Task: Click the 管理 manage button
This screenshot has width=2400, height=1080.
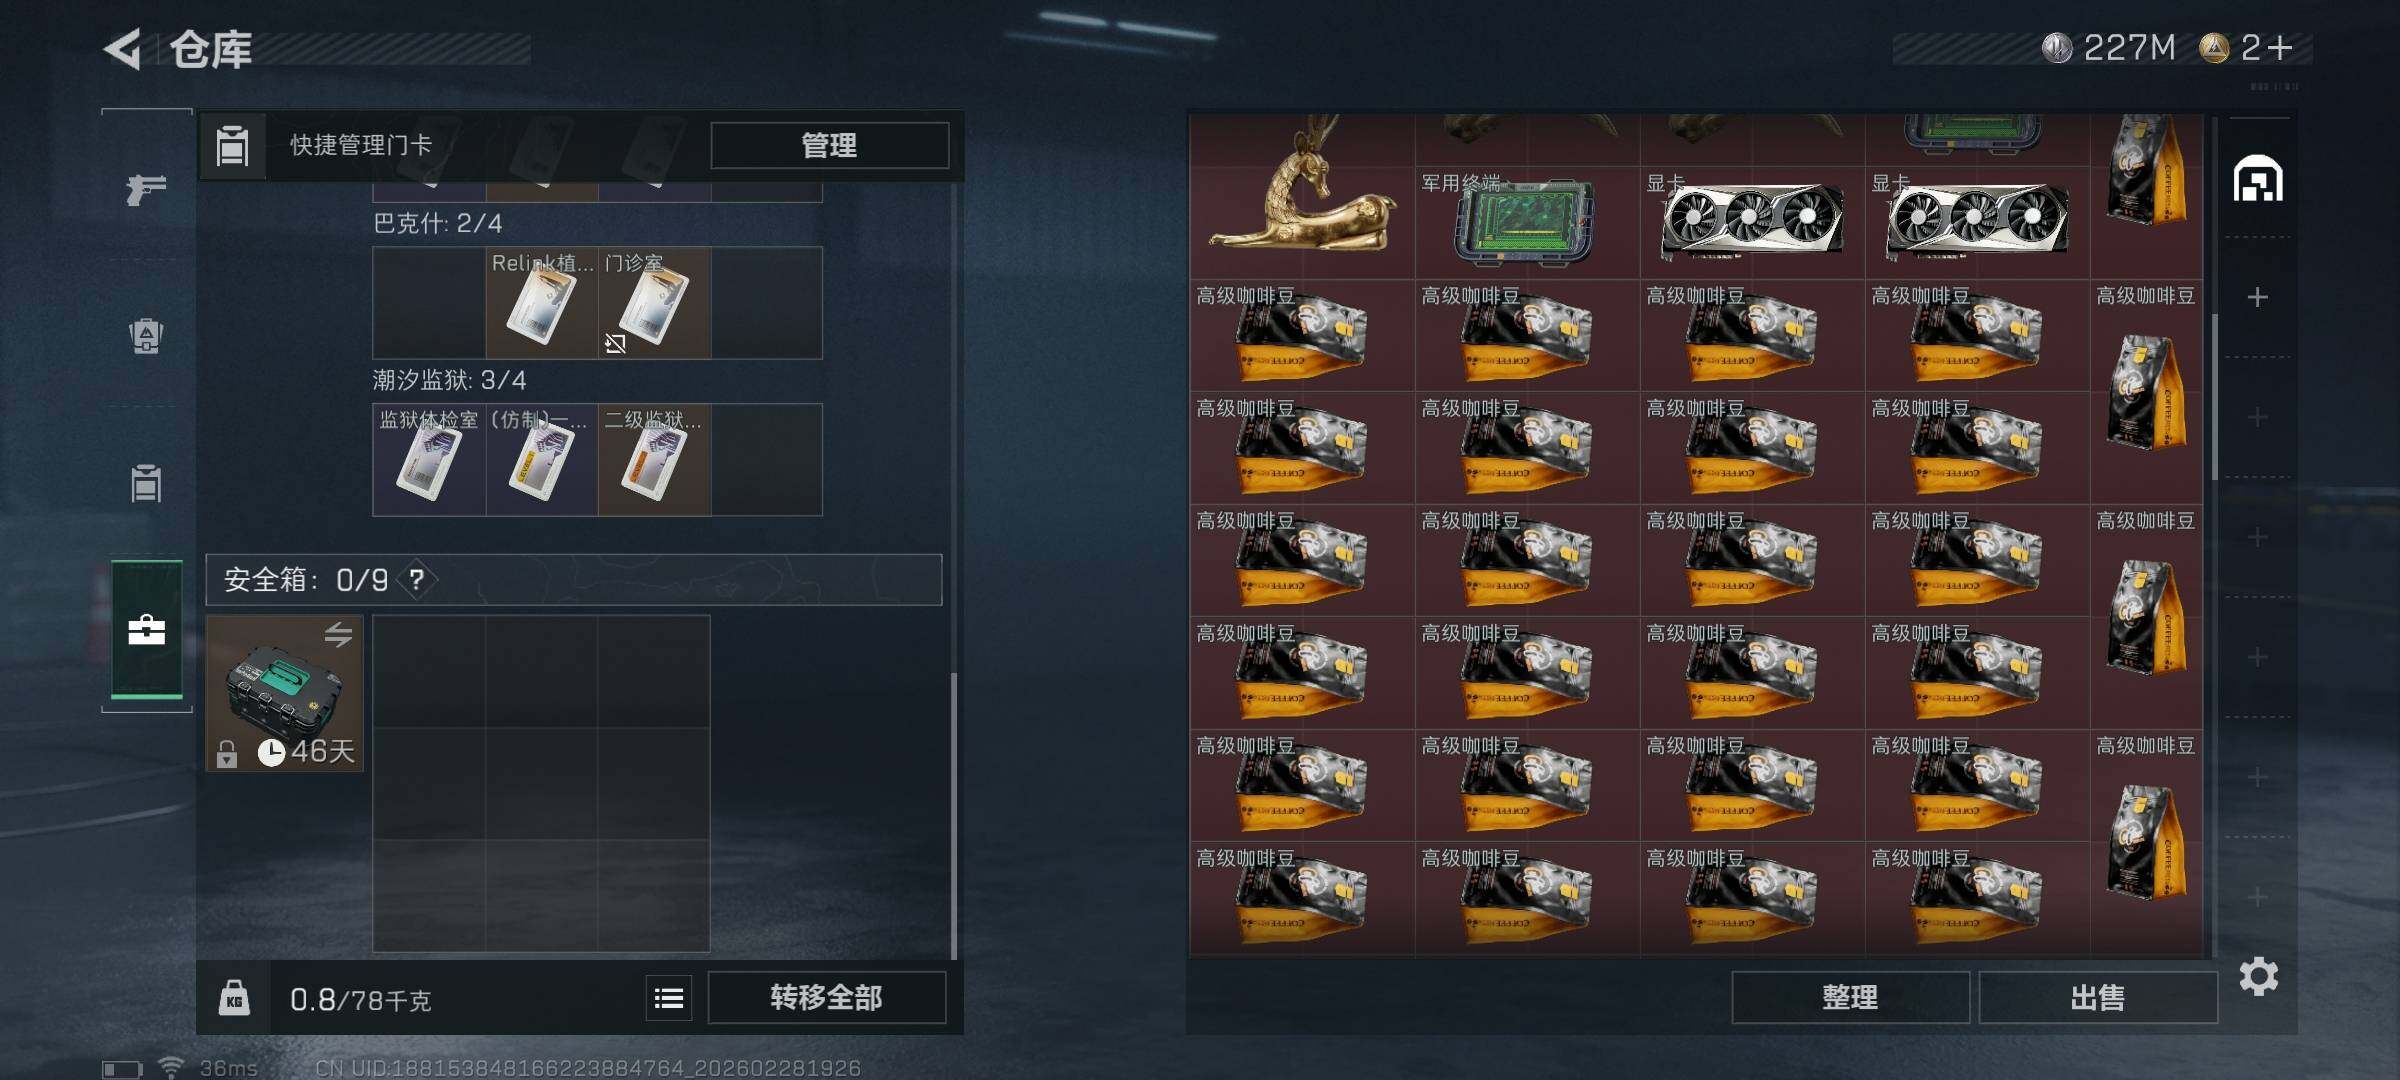Action: tap(829, 146)
